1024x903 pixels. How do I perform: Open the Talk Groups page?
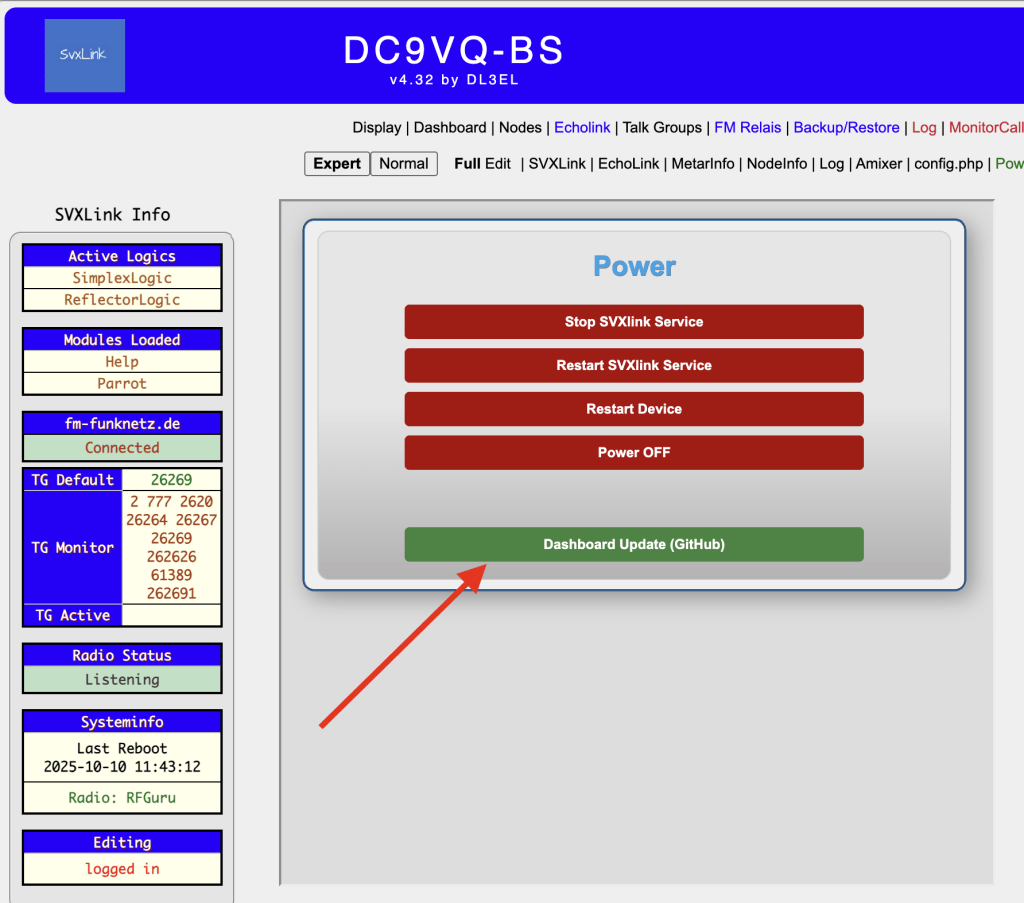[x=662, y=128]
